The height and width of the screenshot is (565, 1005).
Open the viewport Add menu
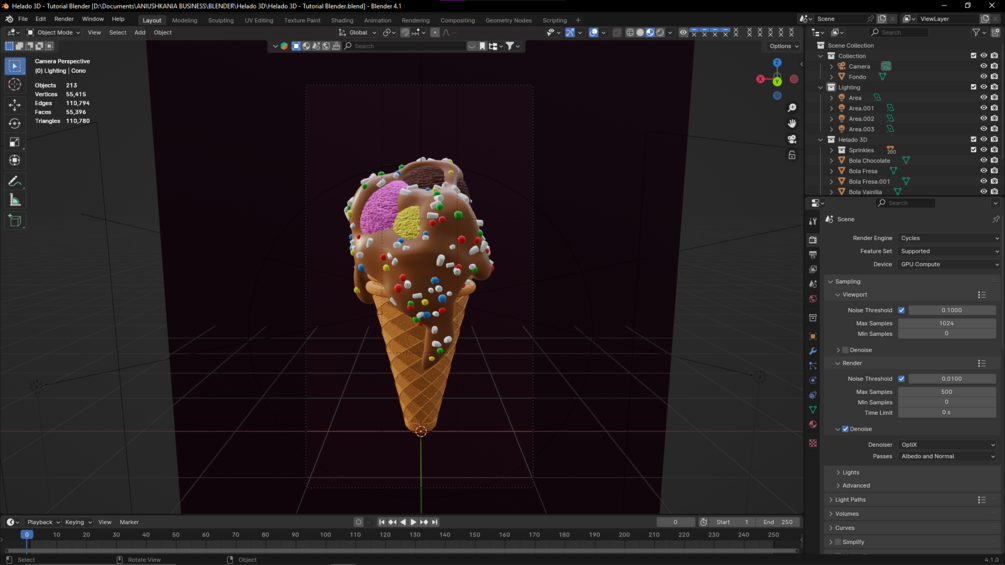click(139, 33)
